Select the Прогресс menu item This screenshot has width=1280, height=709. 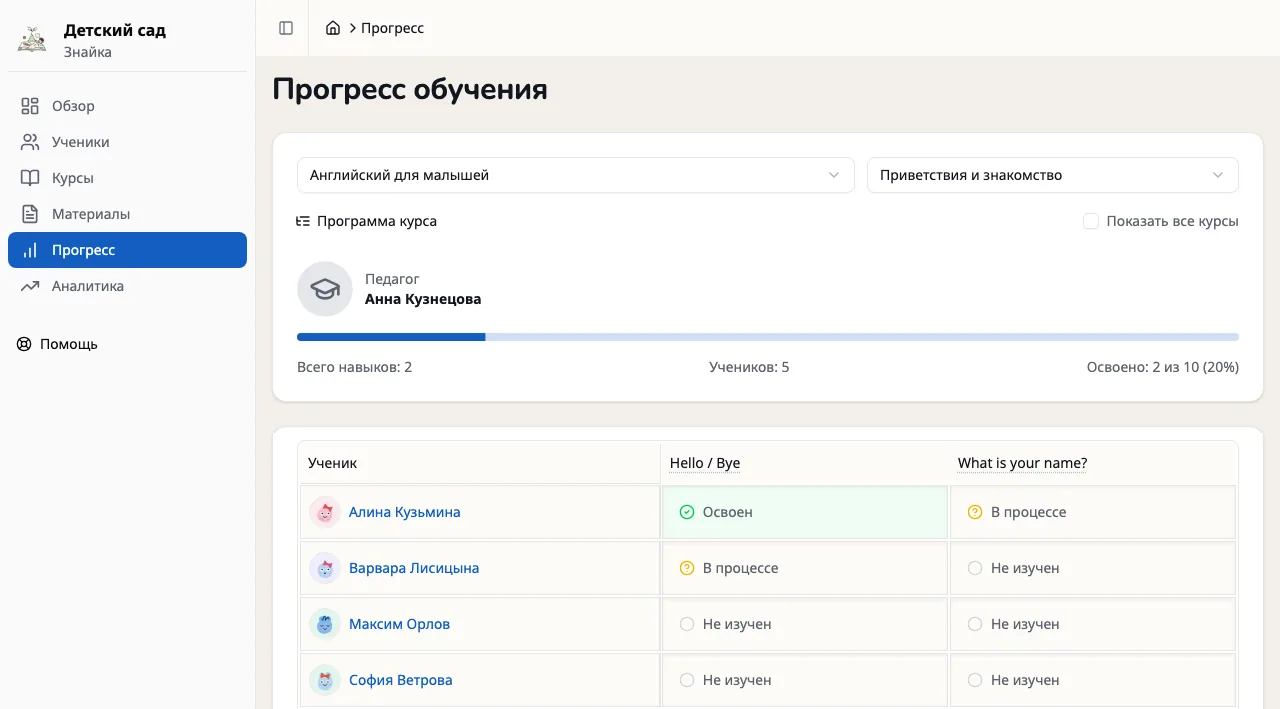[x=127, y=250]
